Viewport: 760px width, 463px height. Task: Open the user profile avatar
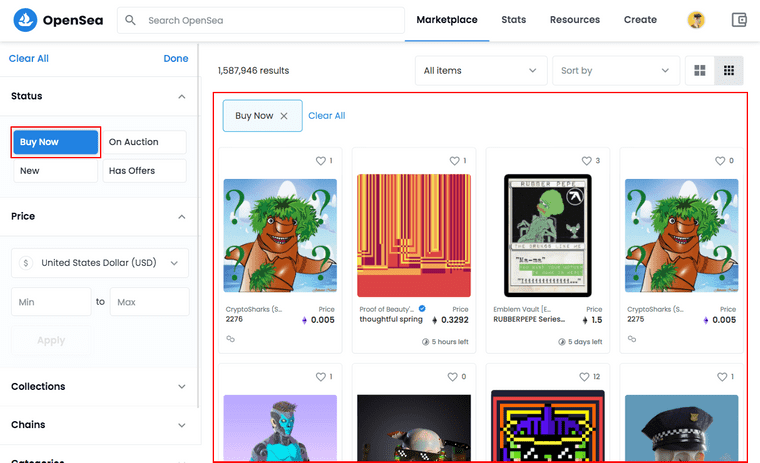point(696,20)
